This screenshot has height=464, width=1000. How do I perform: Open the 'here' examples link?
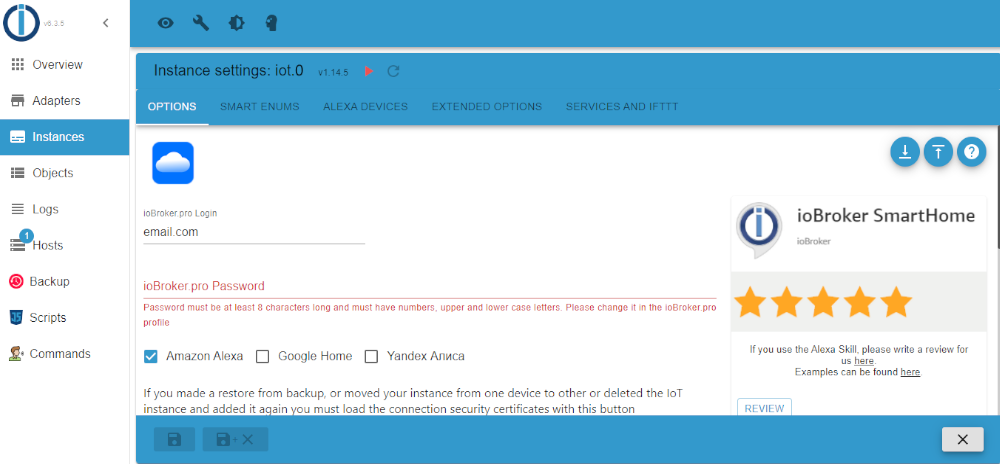910,372
